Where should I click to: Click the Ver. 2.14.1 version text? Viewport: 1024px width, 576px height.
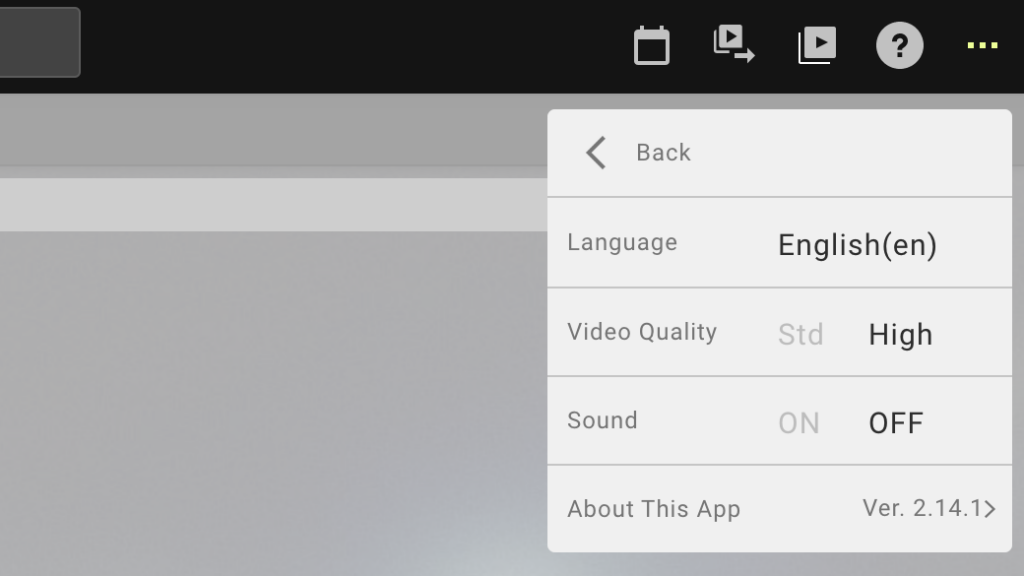(x=921, y=508)
